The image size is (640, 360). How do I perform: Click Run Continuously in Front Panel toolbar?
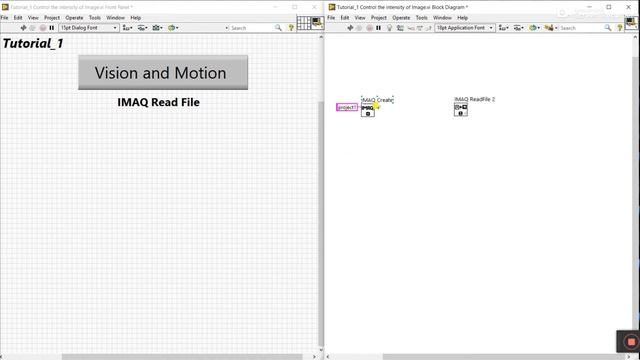[33, 28]
